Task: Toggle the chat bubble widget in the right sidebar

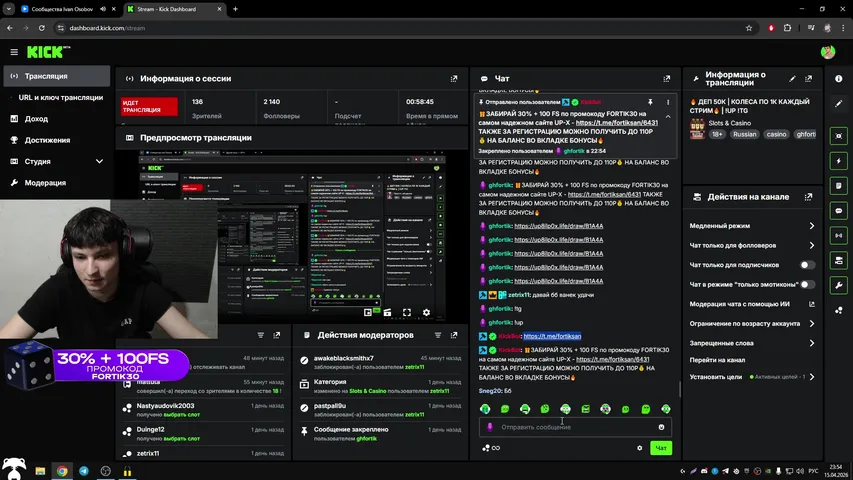Action: pos(838,211)
